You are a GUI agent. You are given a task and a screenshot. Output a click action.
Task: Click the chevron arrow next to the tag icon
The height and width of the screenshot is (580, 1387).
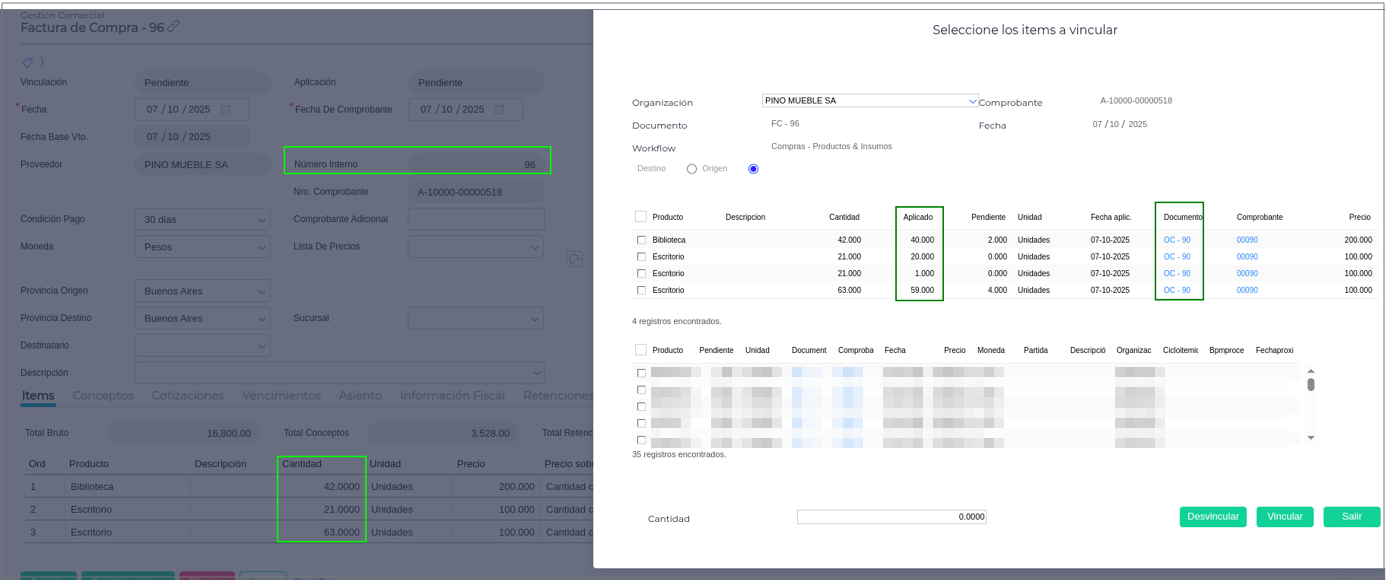pyautogui.click(x=42, y=63)
